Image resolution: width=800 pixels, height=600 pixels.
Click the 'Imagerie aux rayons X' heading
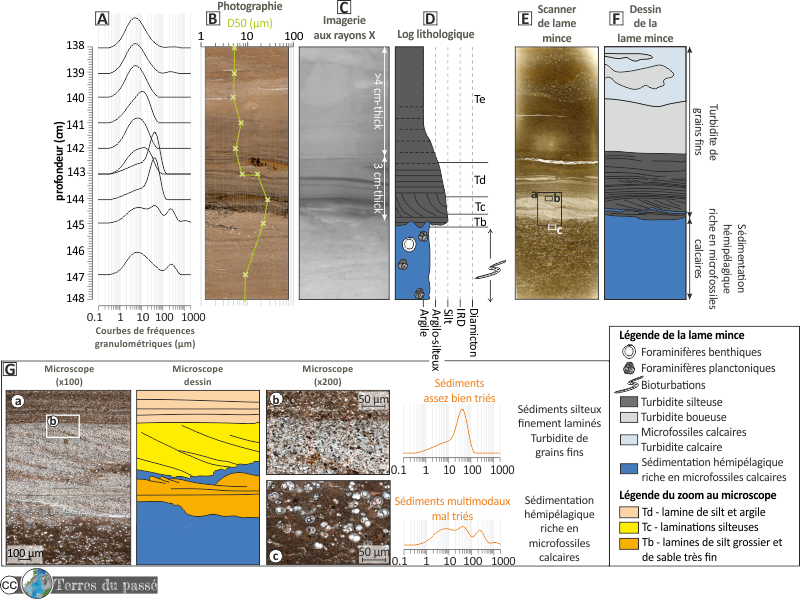pos(344,28)
